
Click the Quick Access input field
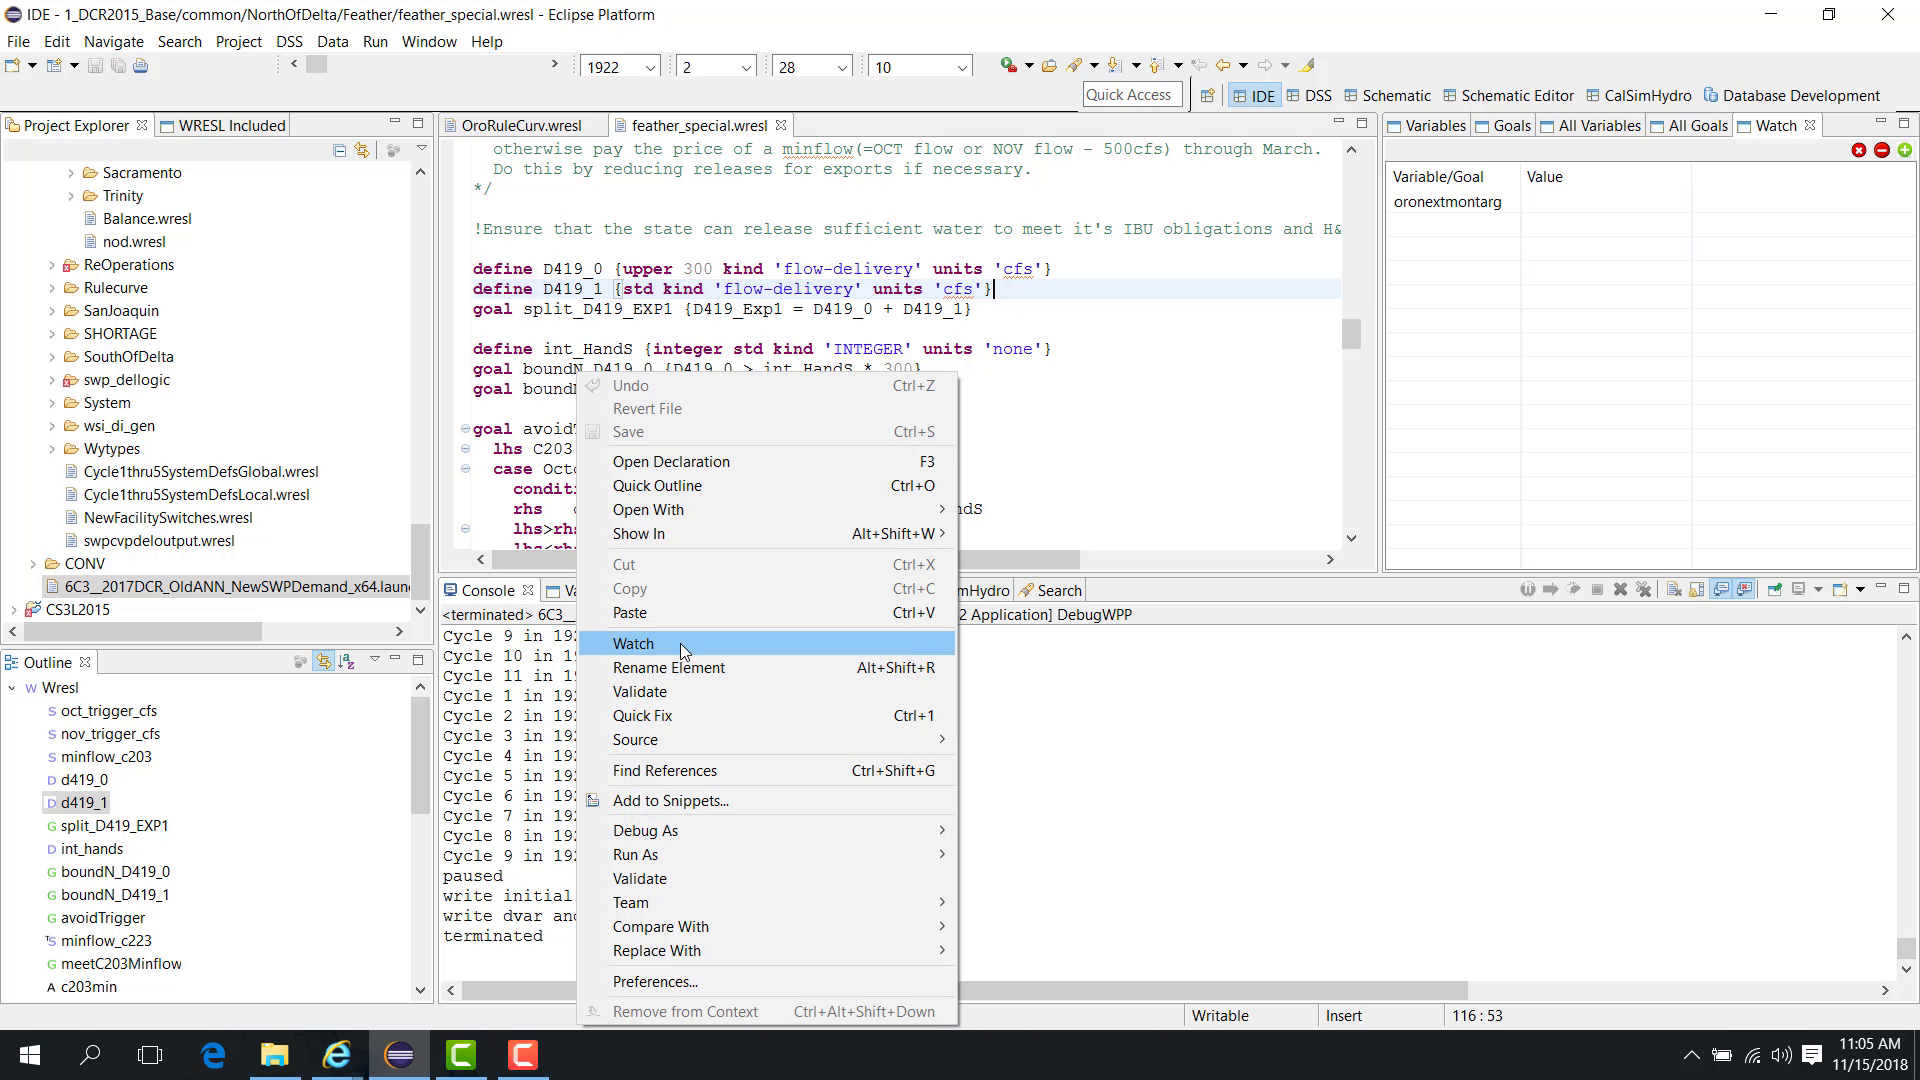click(x=1133, y=95)
